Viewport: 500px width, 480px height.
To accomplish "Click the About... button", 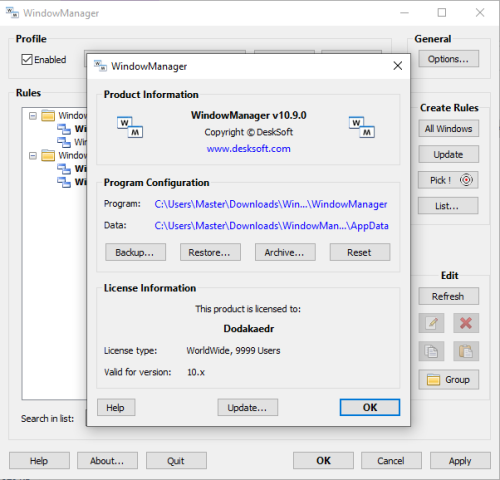I will pos(107,461).
